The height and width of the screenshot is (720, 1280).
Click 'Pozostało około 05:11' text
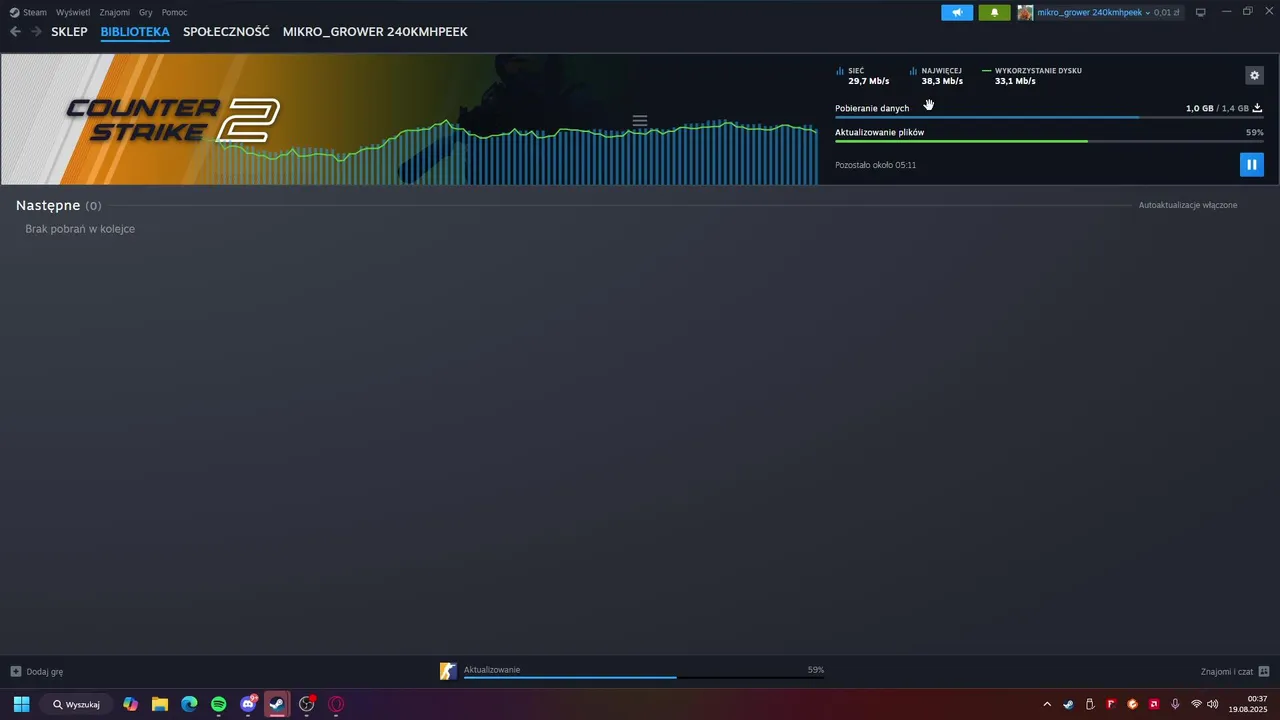[x=875, y=165]
